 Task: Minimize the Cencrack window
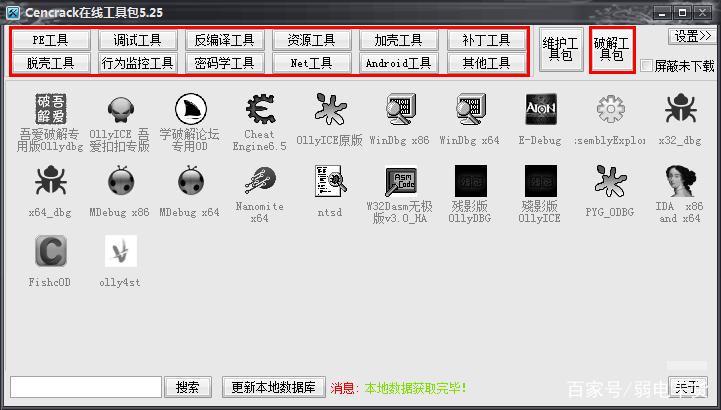(x=662, y=13)
